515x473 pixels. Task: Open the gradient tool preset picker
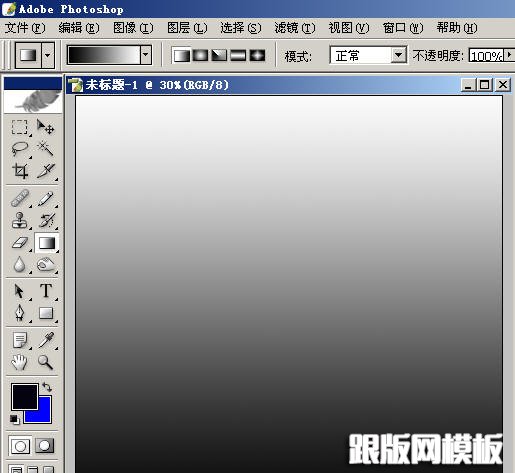click(x=35, y=55)
